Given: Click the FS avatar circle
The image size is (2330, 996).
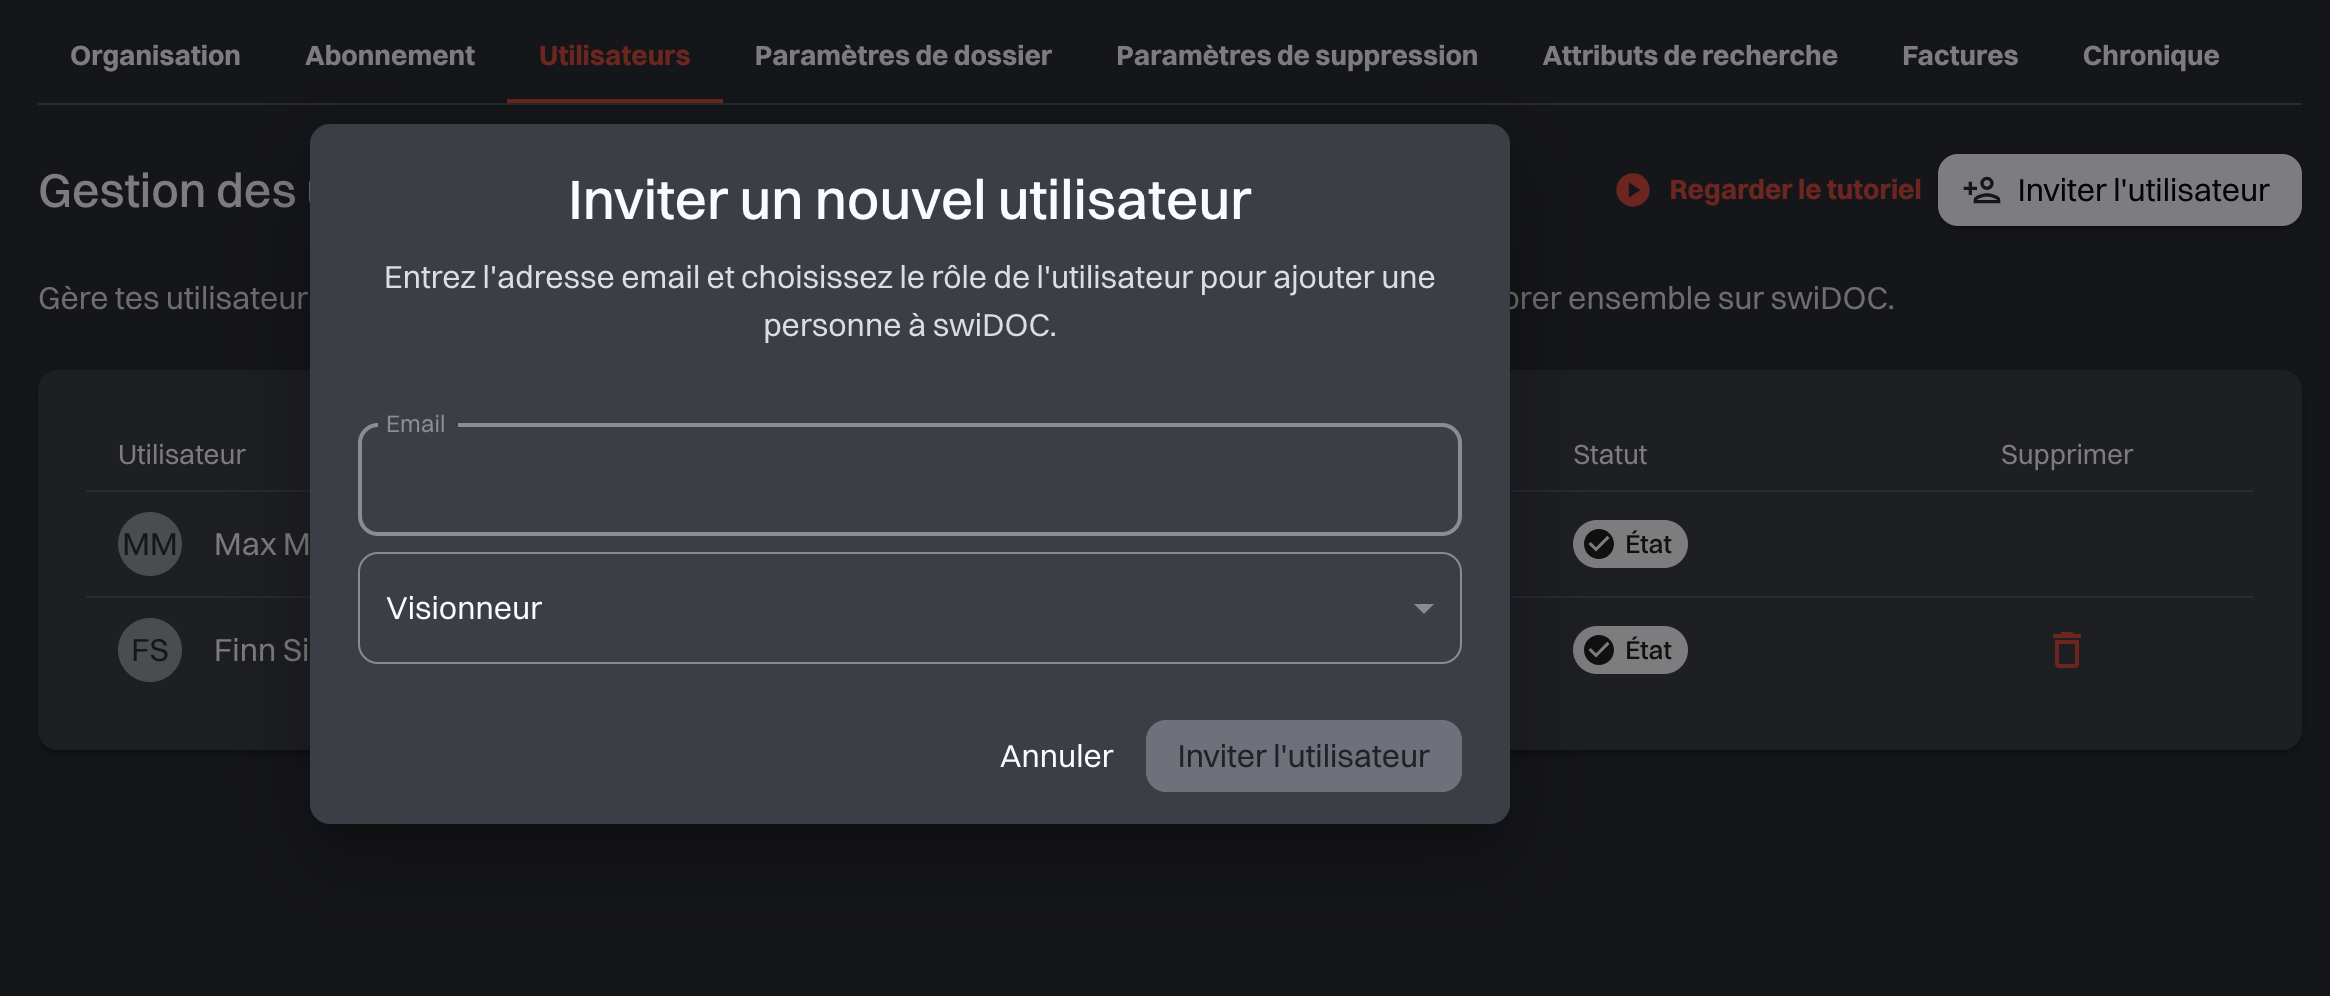Looking at the screenshot, I should click(x=150, y=650).
